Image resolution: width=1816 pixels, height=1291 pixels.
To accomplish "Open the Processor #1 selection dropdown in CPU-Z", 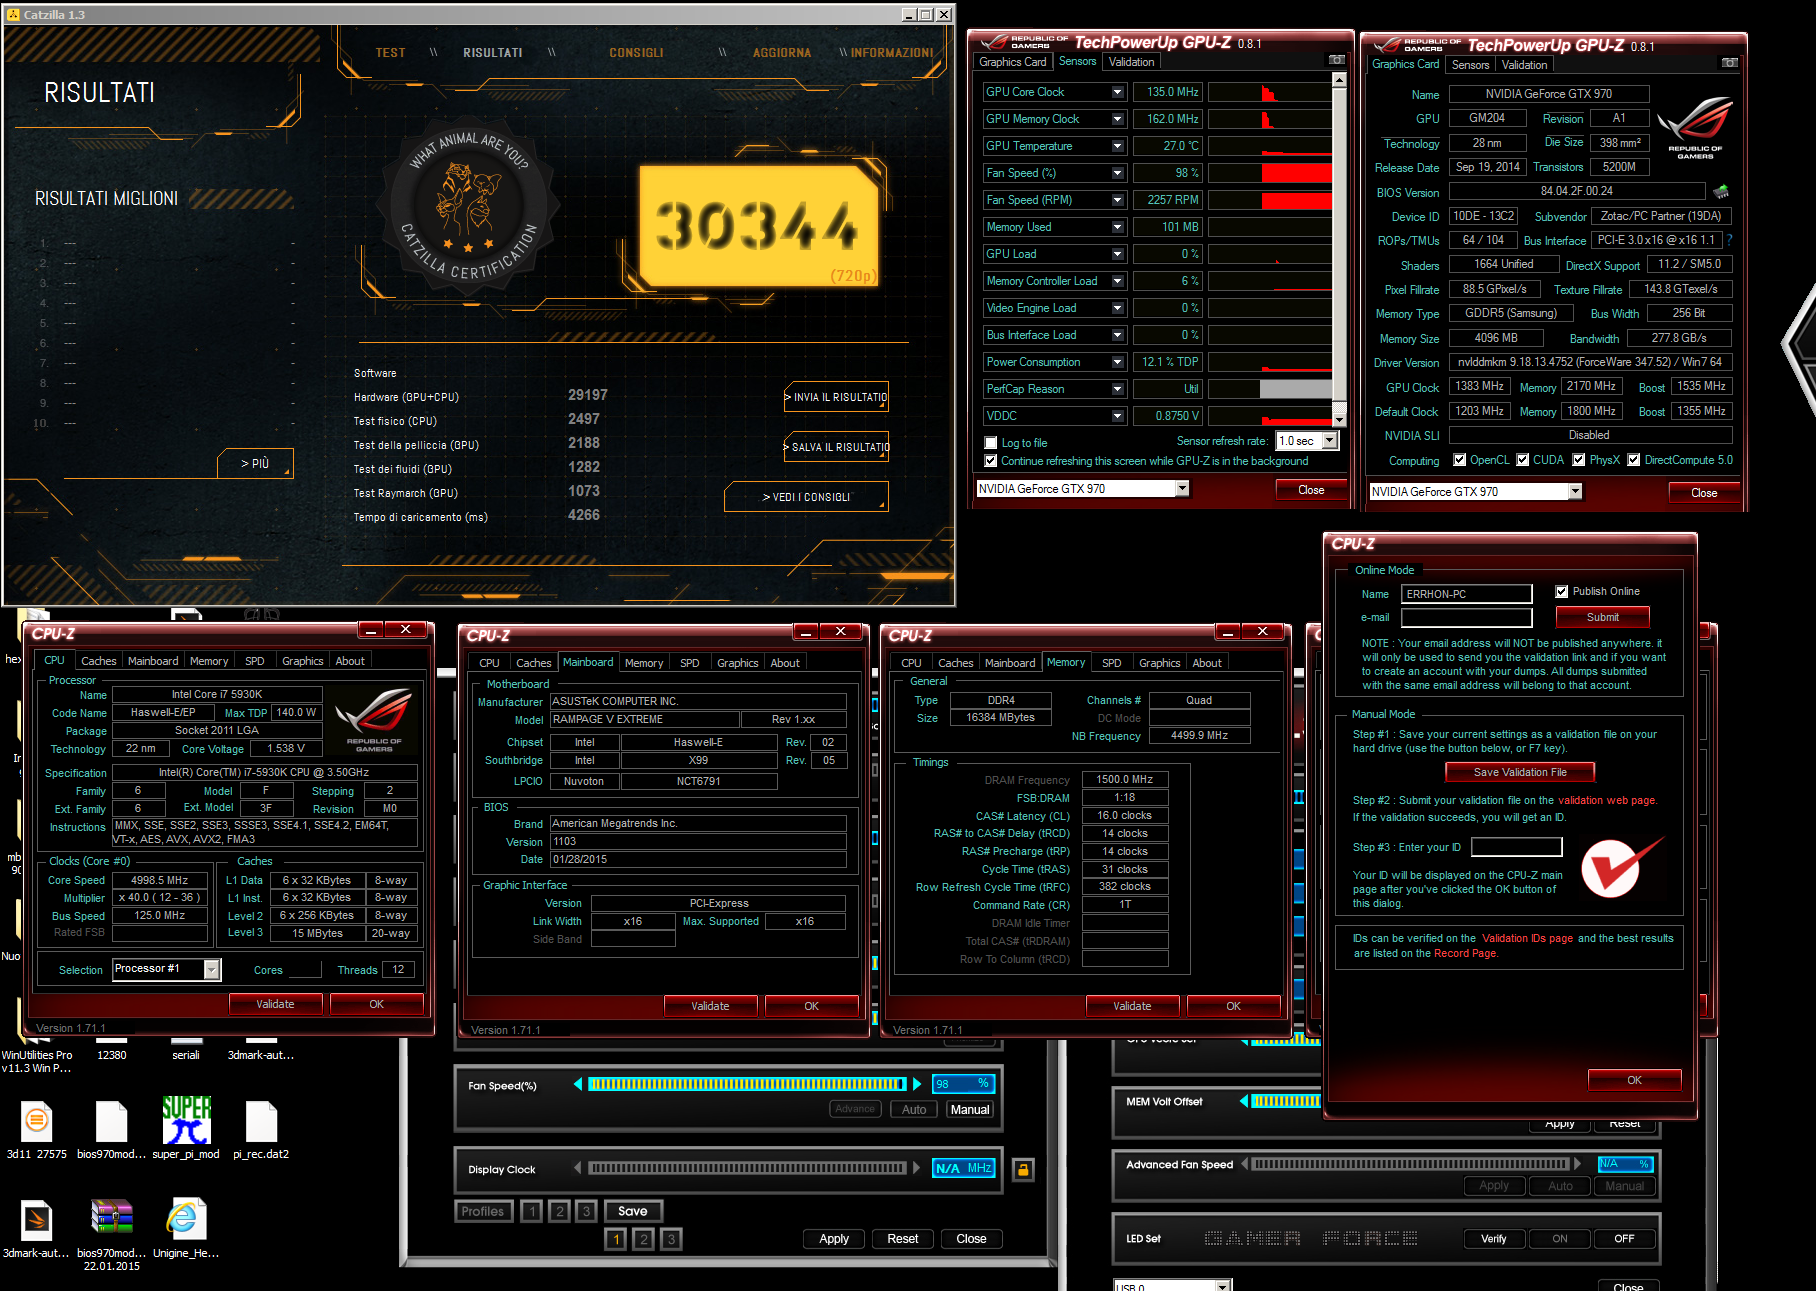I will (212, 969).
